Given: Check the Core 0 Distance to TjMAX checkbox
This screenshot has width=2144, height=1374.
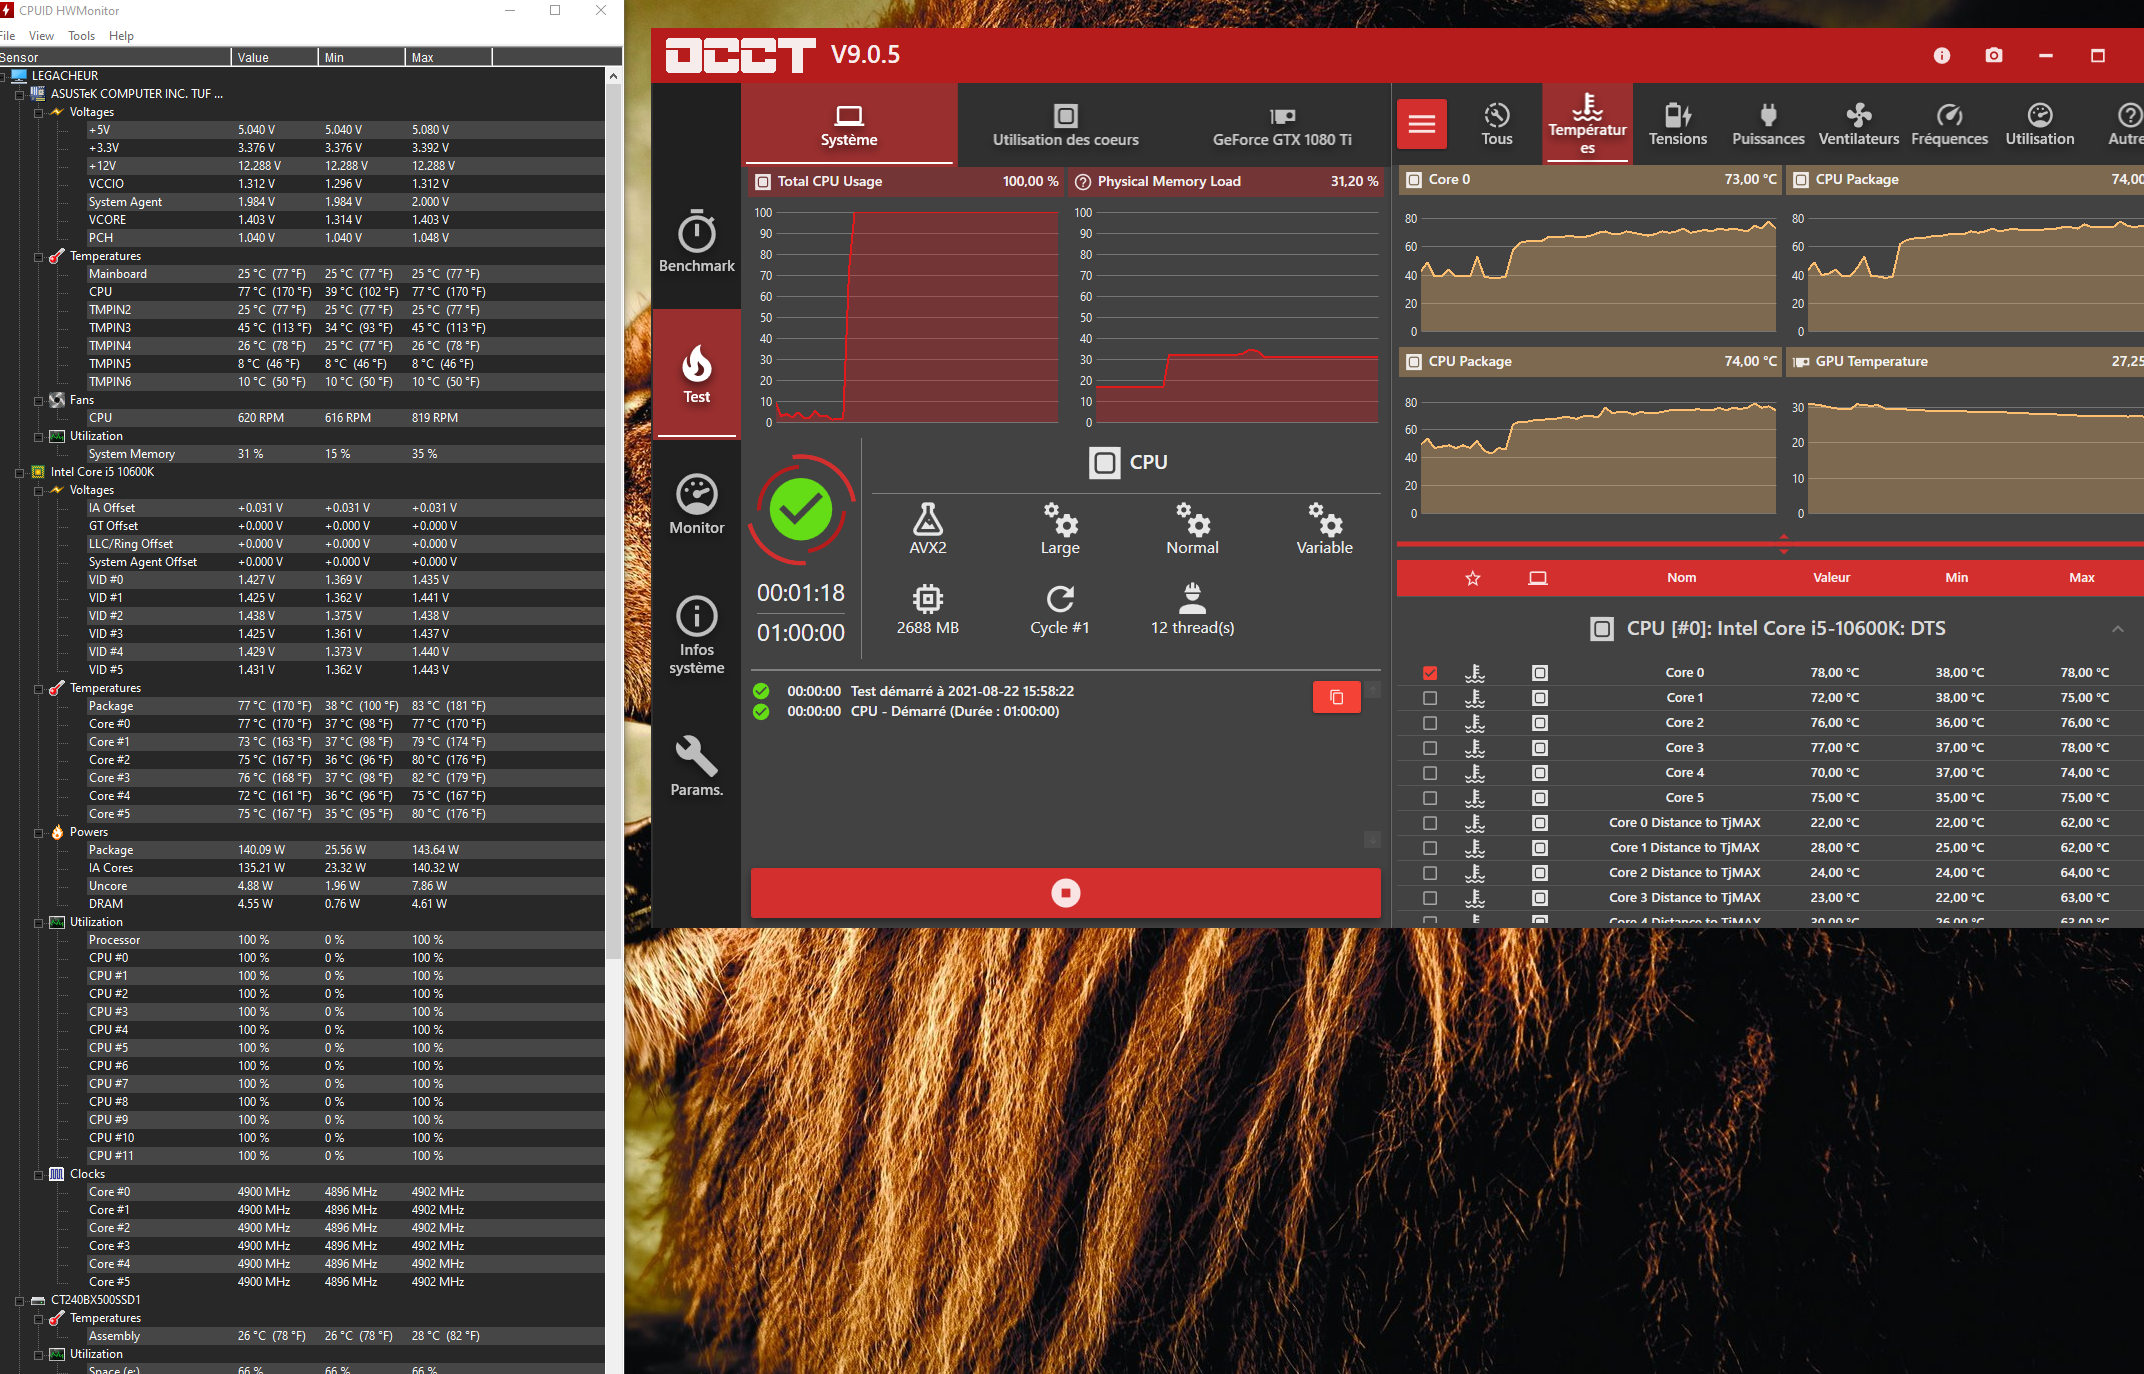Looking at the screenshot, I should click(x=1430, y=823).
